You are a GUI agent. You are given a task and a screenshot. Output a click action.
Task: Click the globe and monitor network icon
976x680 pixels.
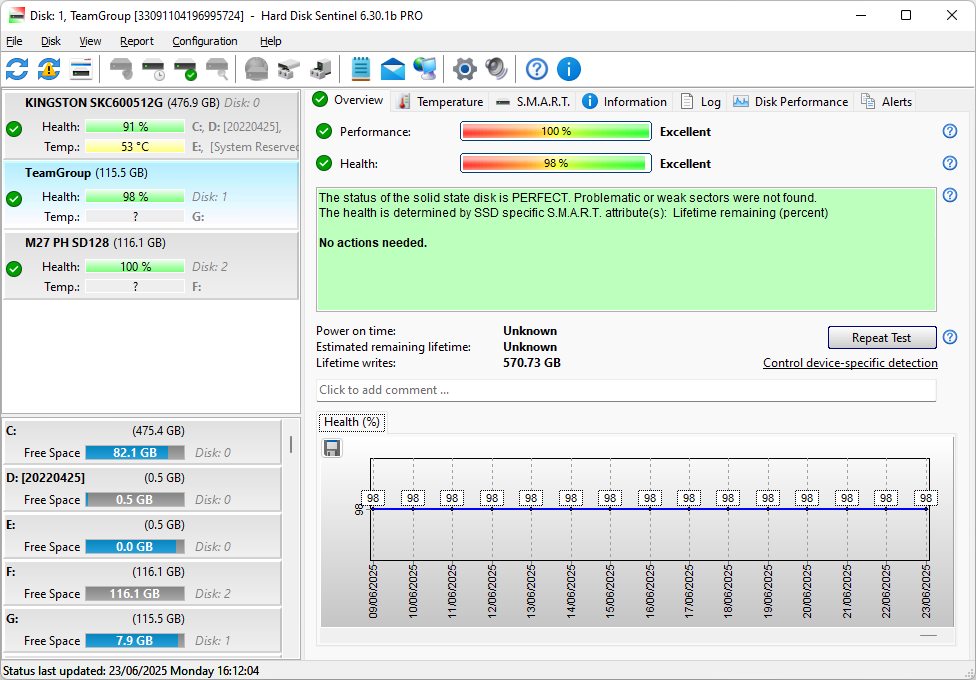[426, 69]
